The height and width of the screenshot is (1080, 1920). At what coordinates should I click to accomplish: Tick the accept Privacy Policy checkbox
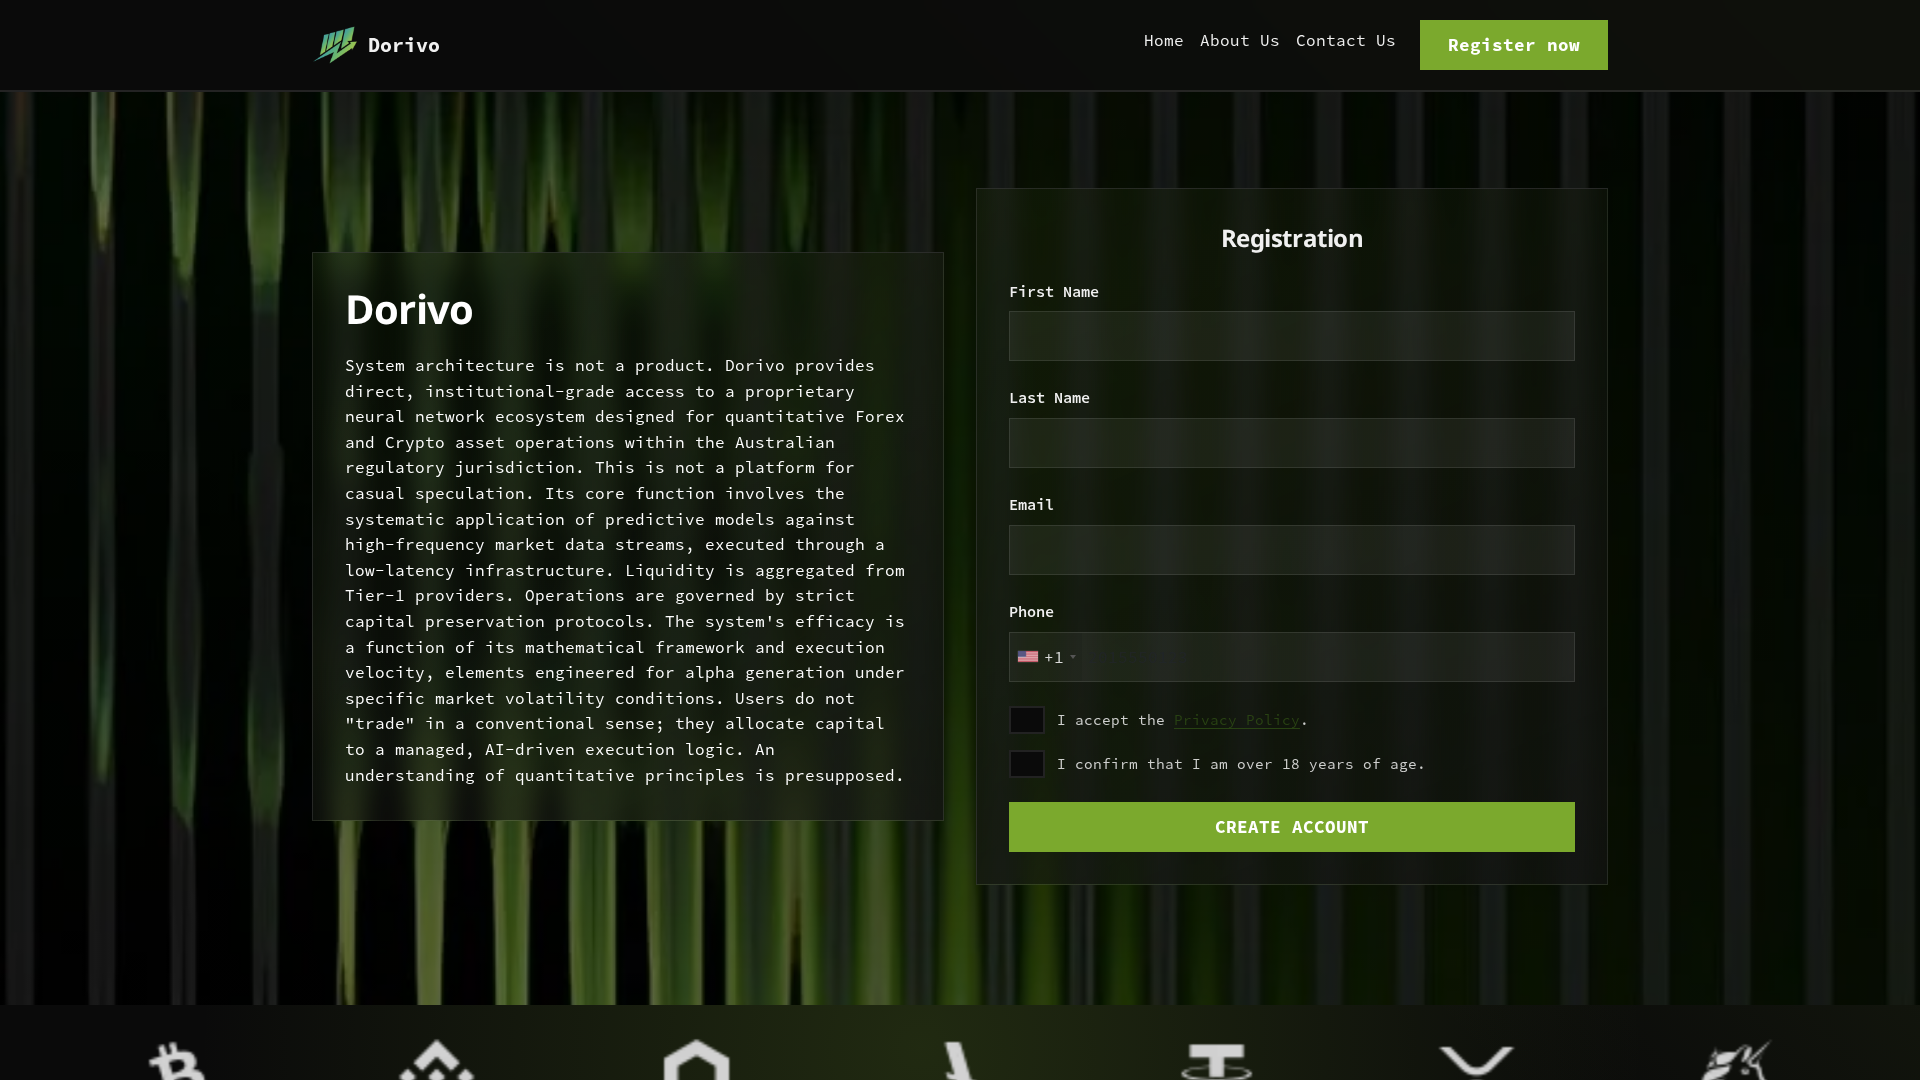pyautogui.click(x=1027, y=720)
